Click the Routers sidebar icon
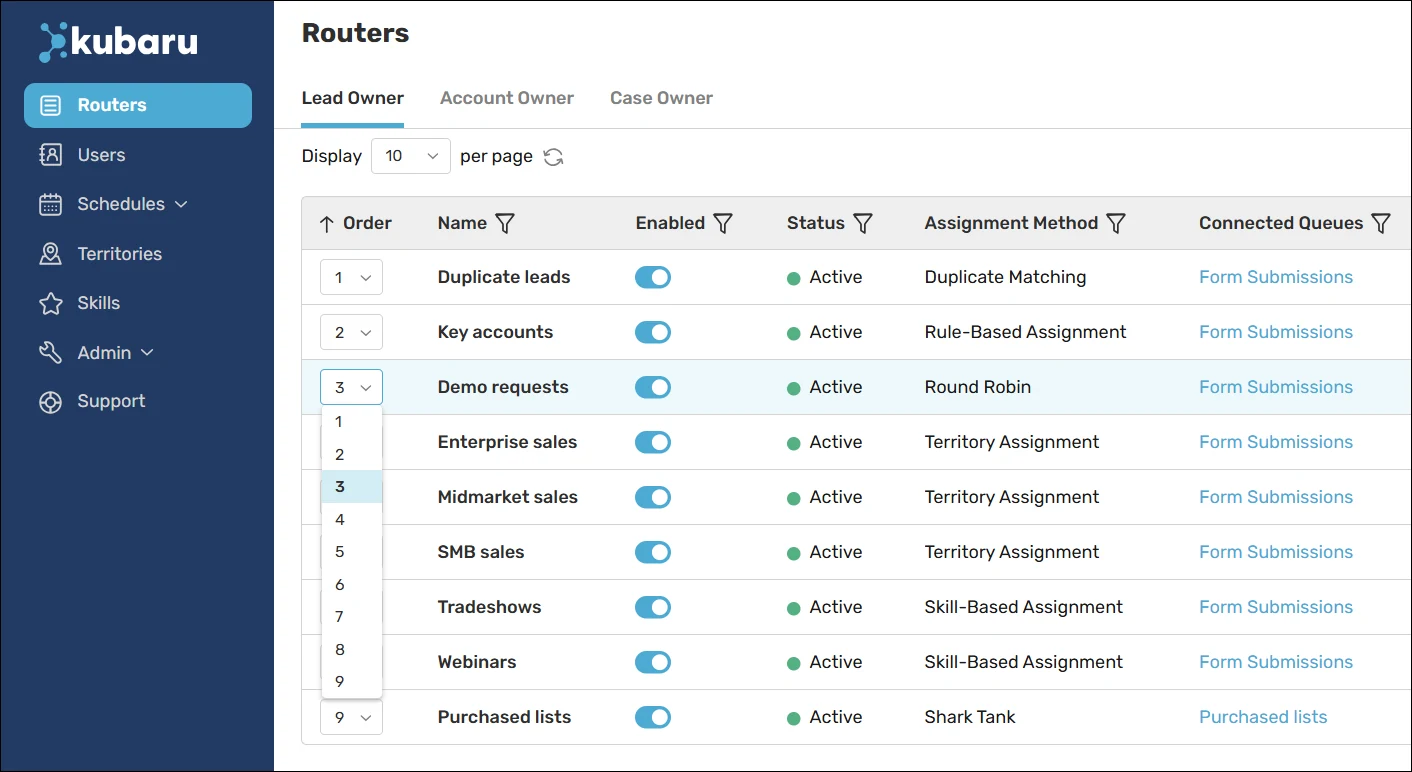This screenshot has width=1412, height=772. pos(50,105)
